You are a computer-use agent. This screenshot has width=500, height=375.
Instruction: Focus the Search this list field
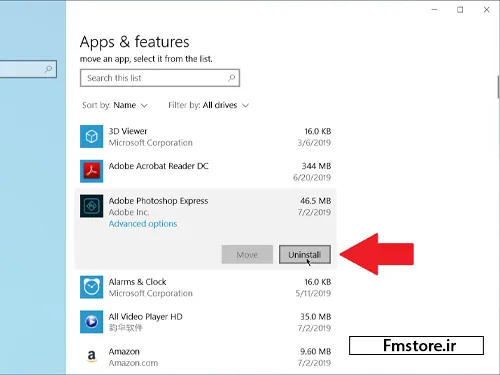tap(160, 78)
